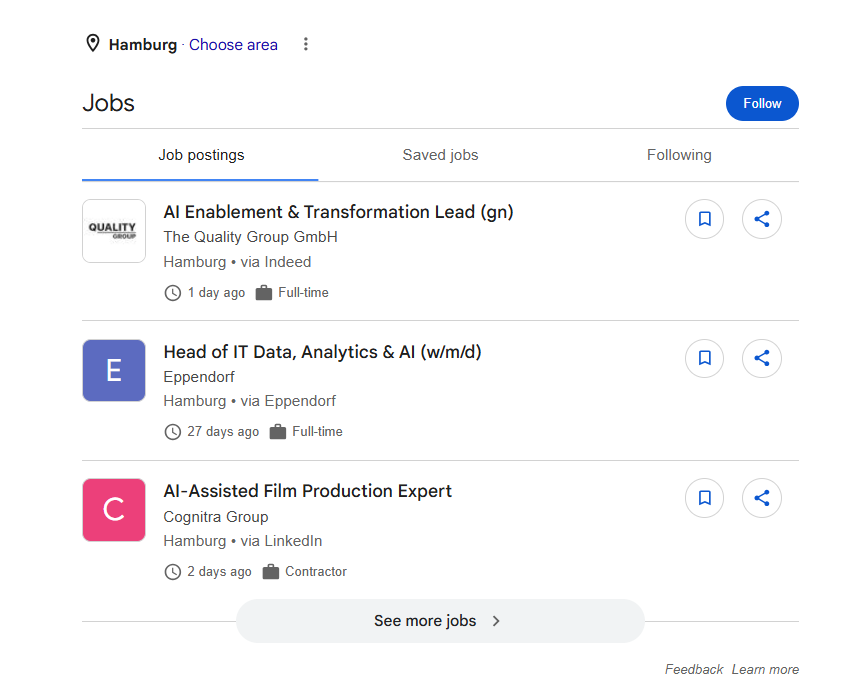Click the Eppendorf company name text
847x696 pixels.
199,377
